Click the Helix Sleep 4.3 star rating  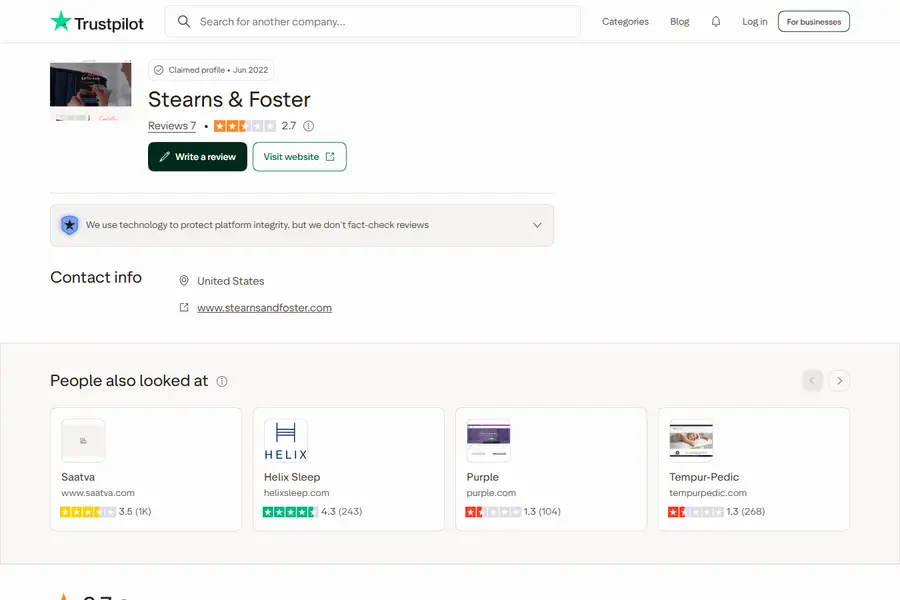point(290,512)
